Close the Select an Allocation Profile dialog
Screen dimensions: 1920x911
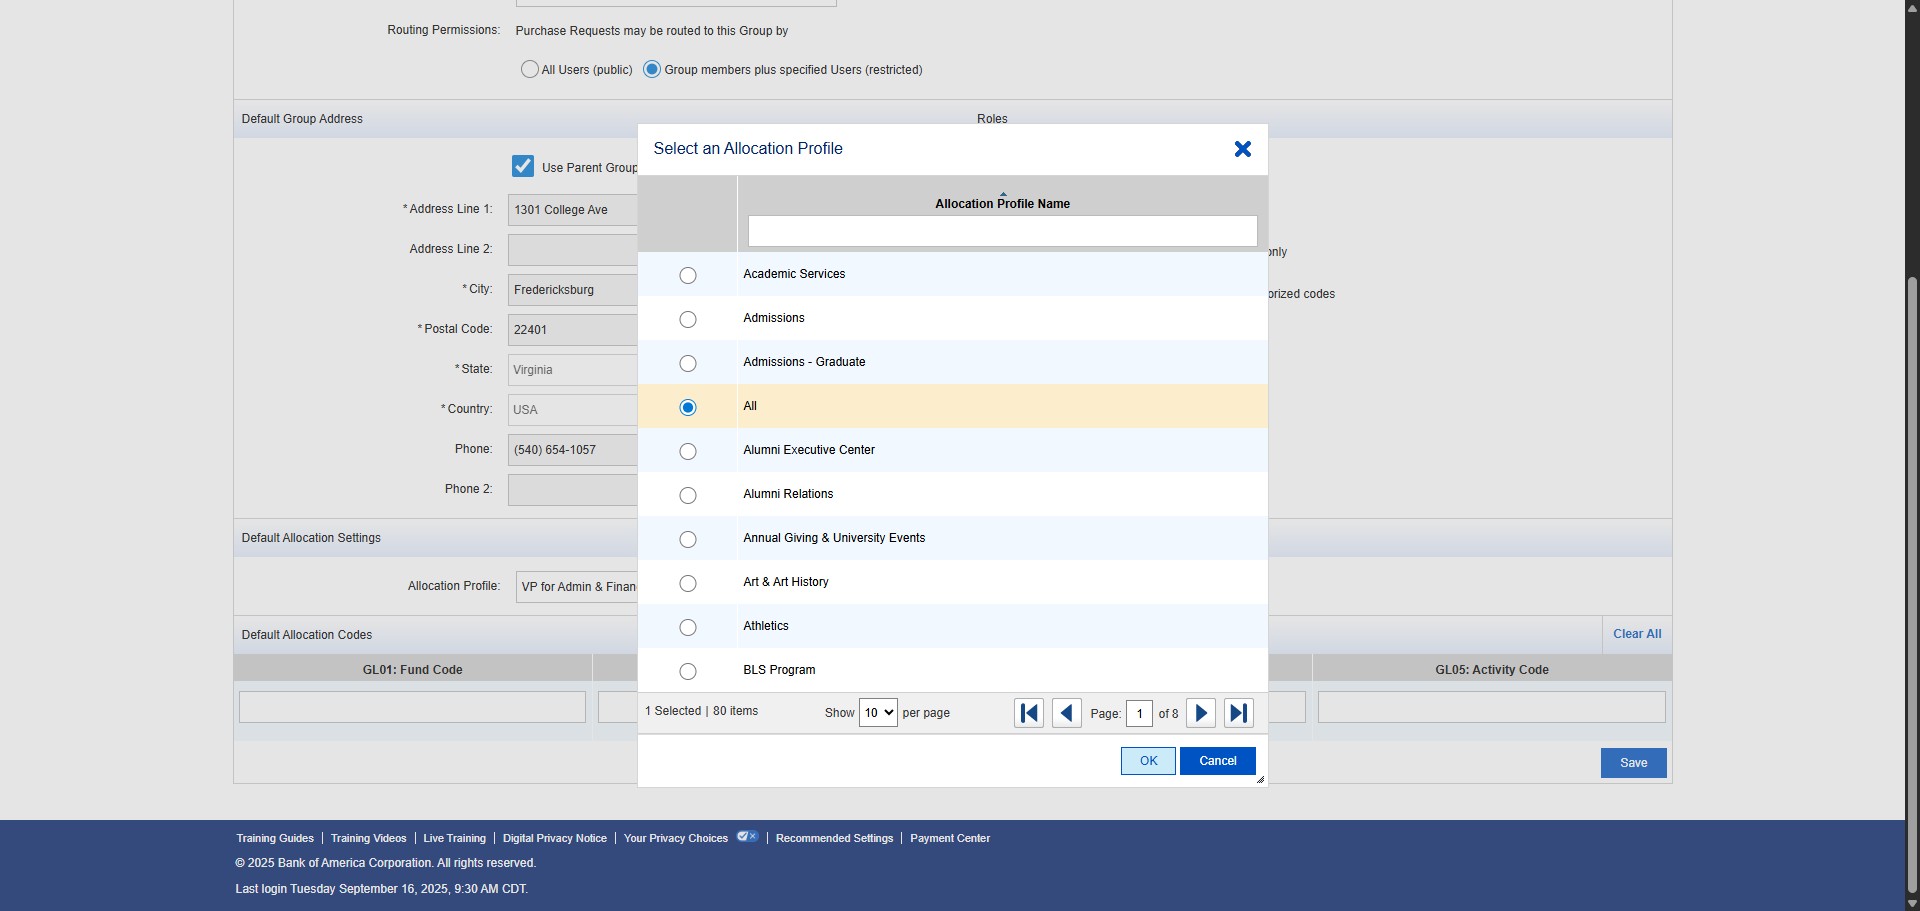click(x=1242, y=149)
